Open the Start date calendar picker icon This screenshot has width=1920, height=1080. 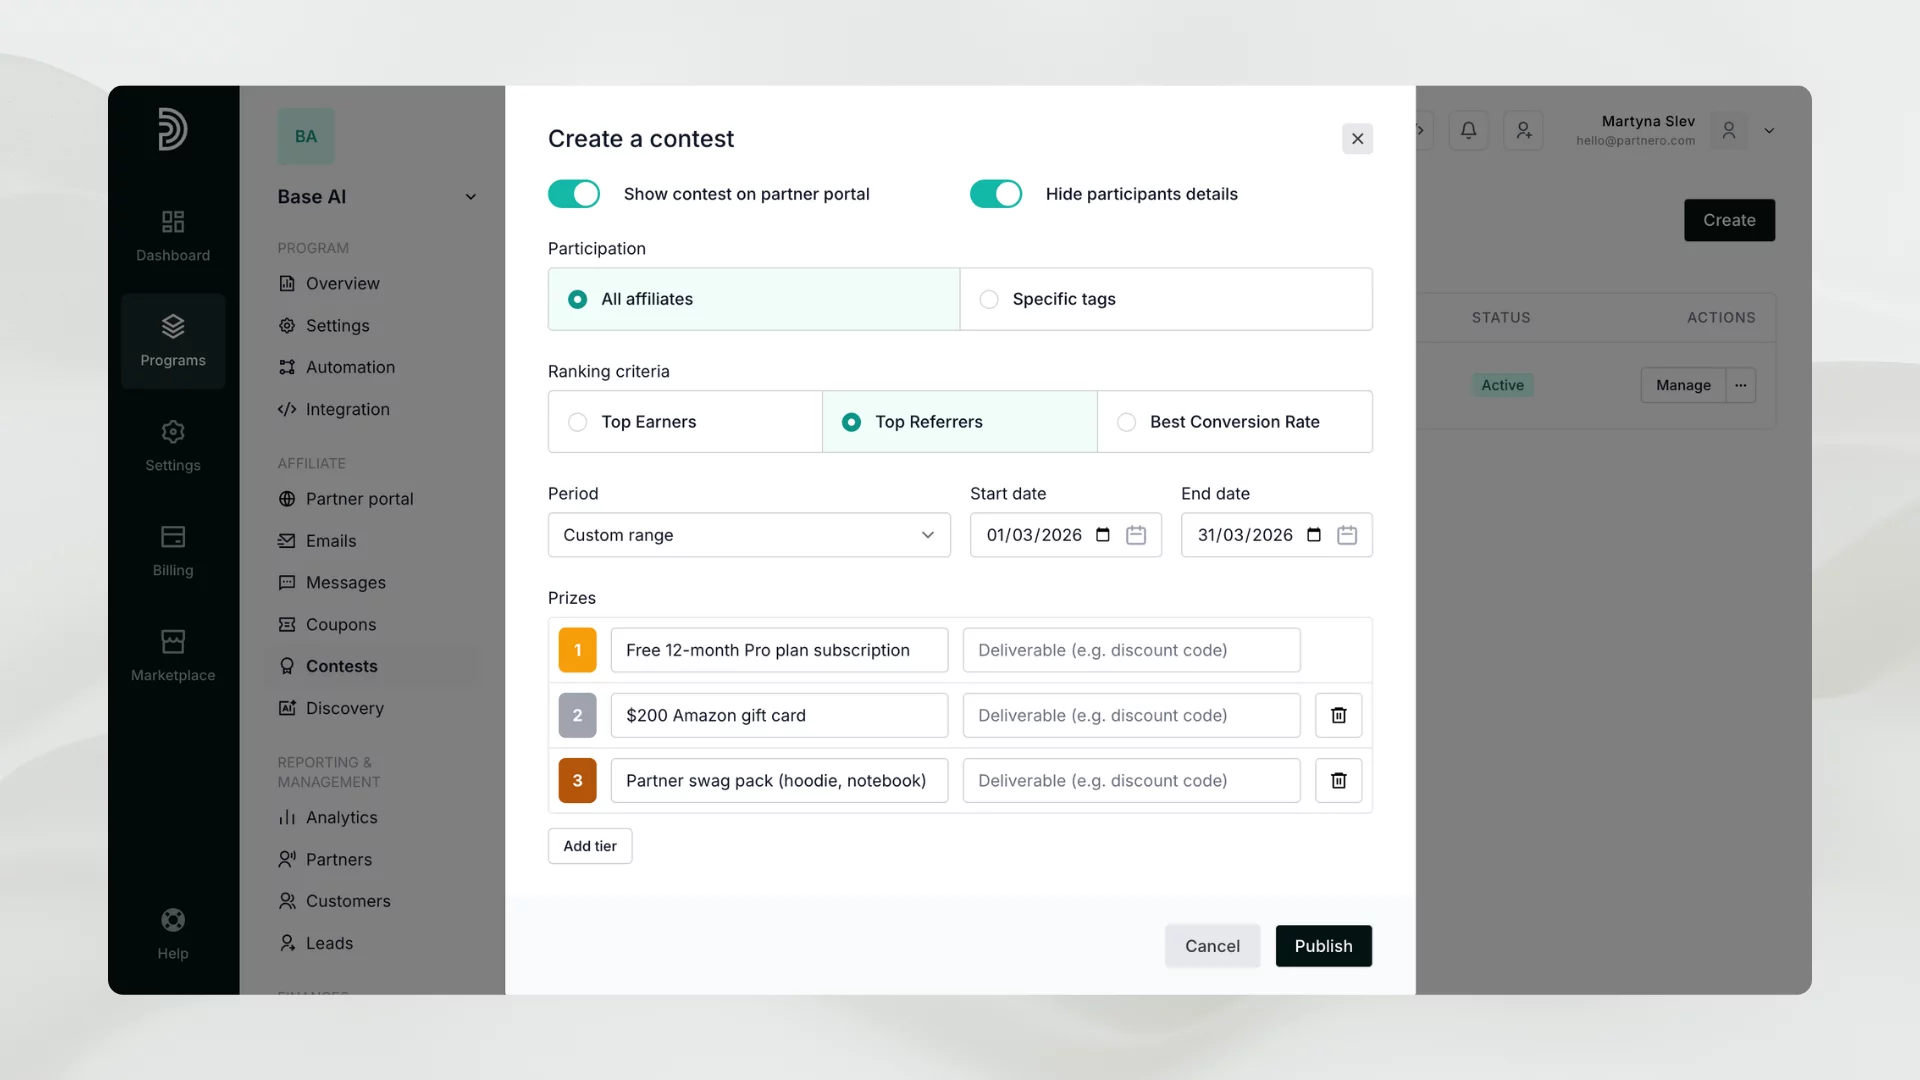(x=1136, y=535)
